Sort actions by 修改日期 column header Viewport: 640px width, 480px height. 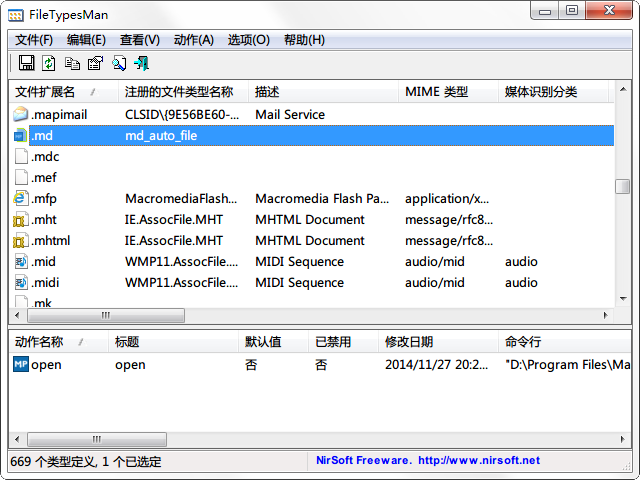[x=410, y=342]
